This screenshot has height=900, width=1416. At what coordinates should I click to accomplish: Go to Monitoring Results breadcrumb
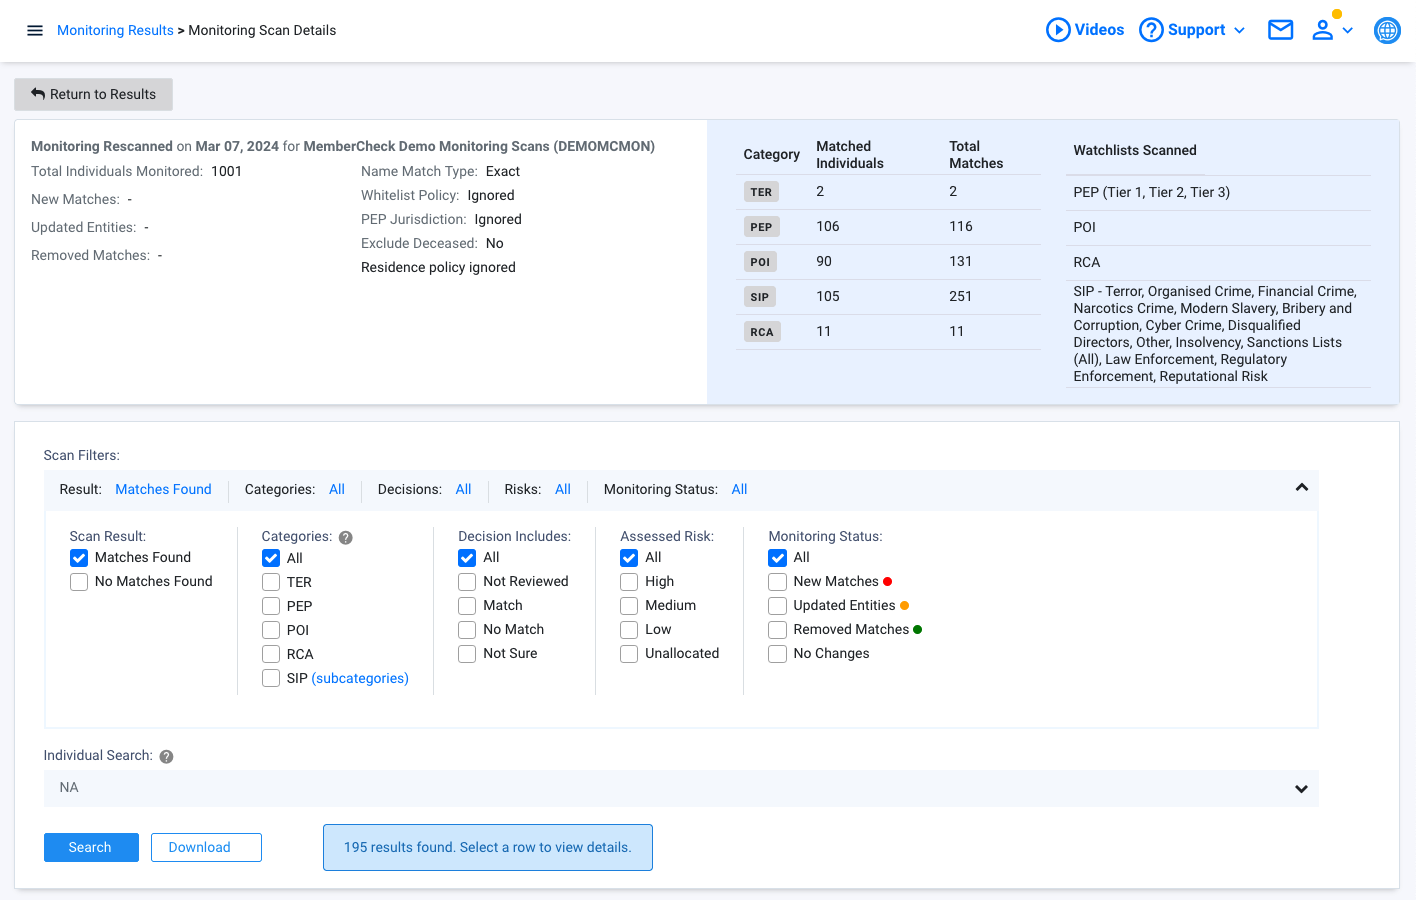pos(115,30)
